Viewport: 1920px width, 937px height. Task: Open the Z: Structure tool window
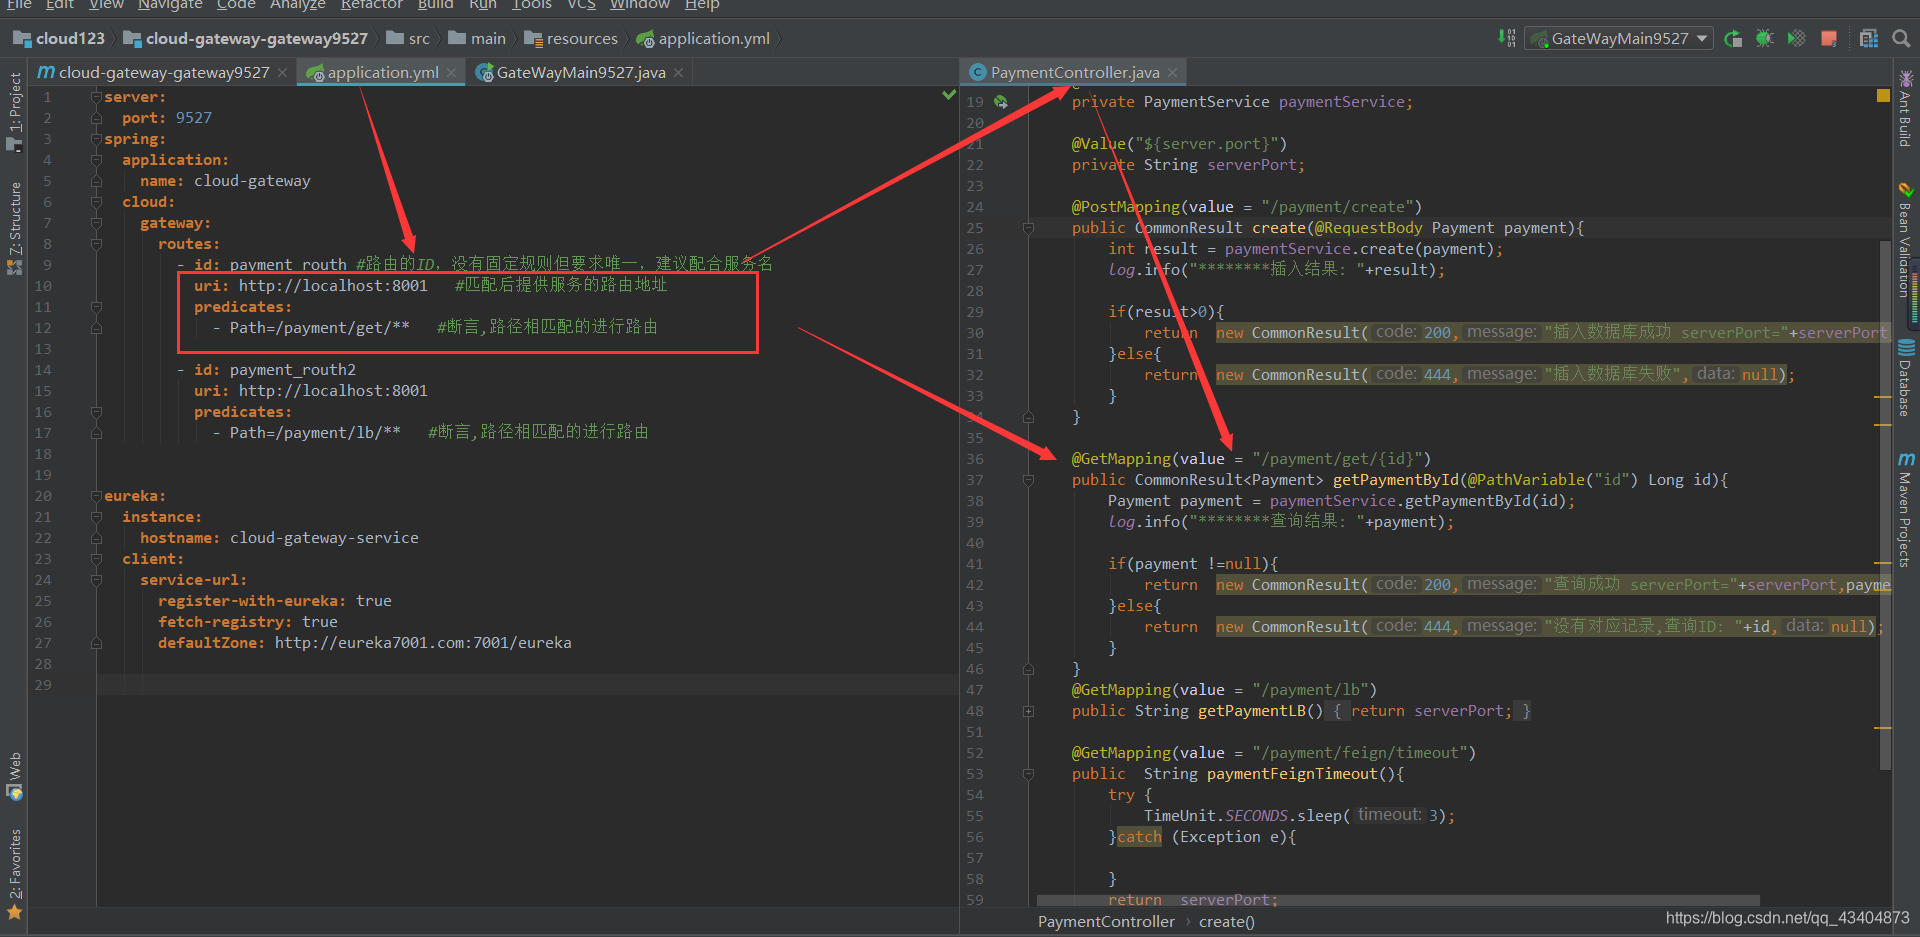[14, 228]
